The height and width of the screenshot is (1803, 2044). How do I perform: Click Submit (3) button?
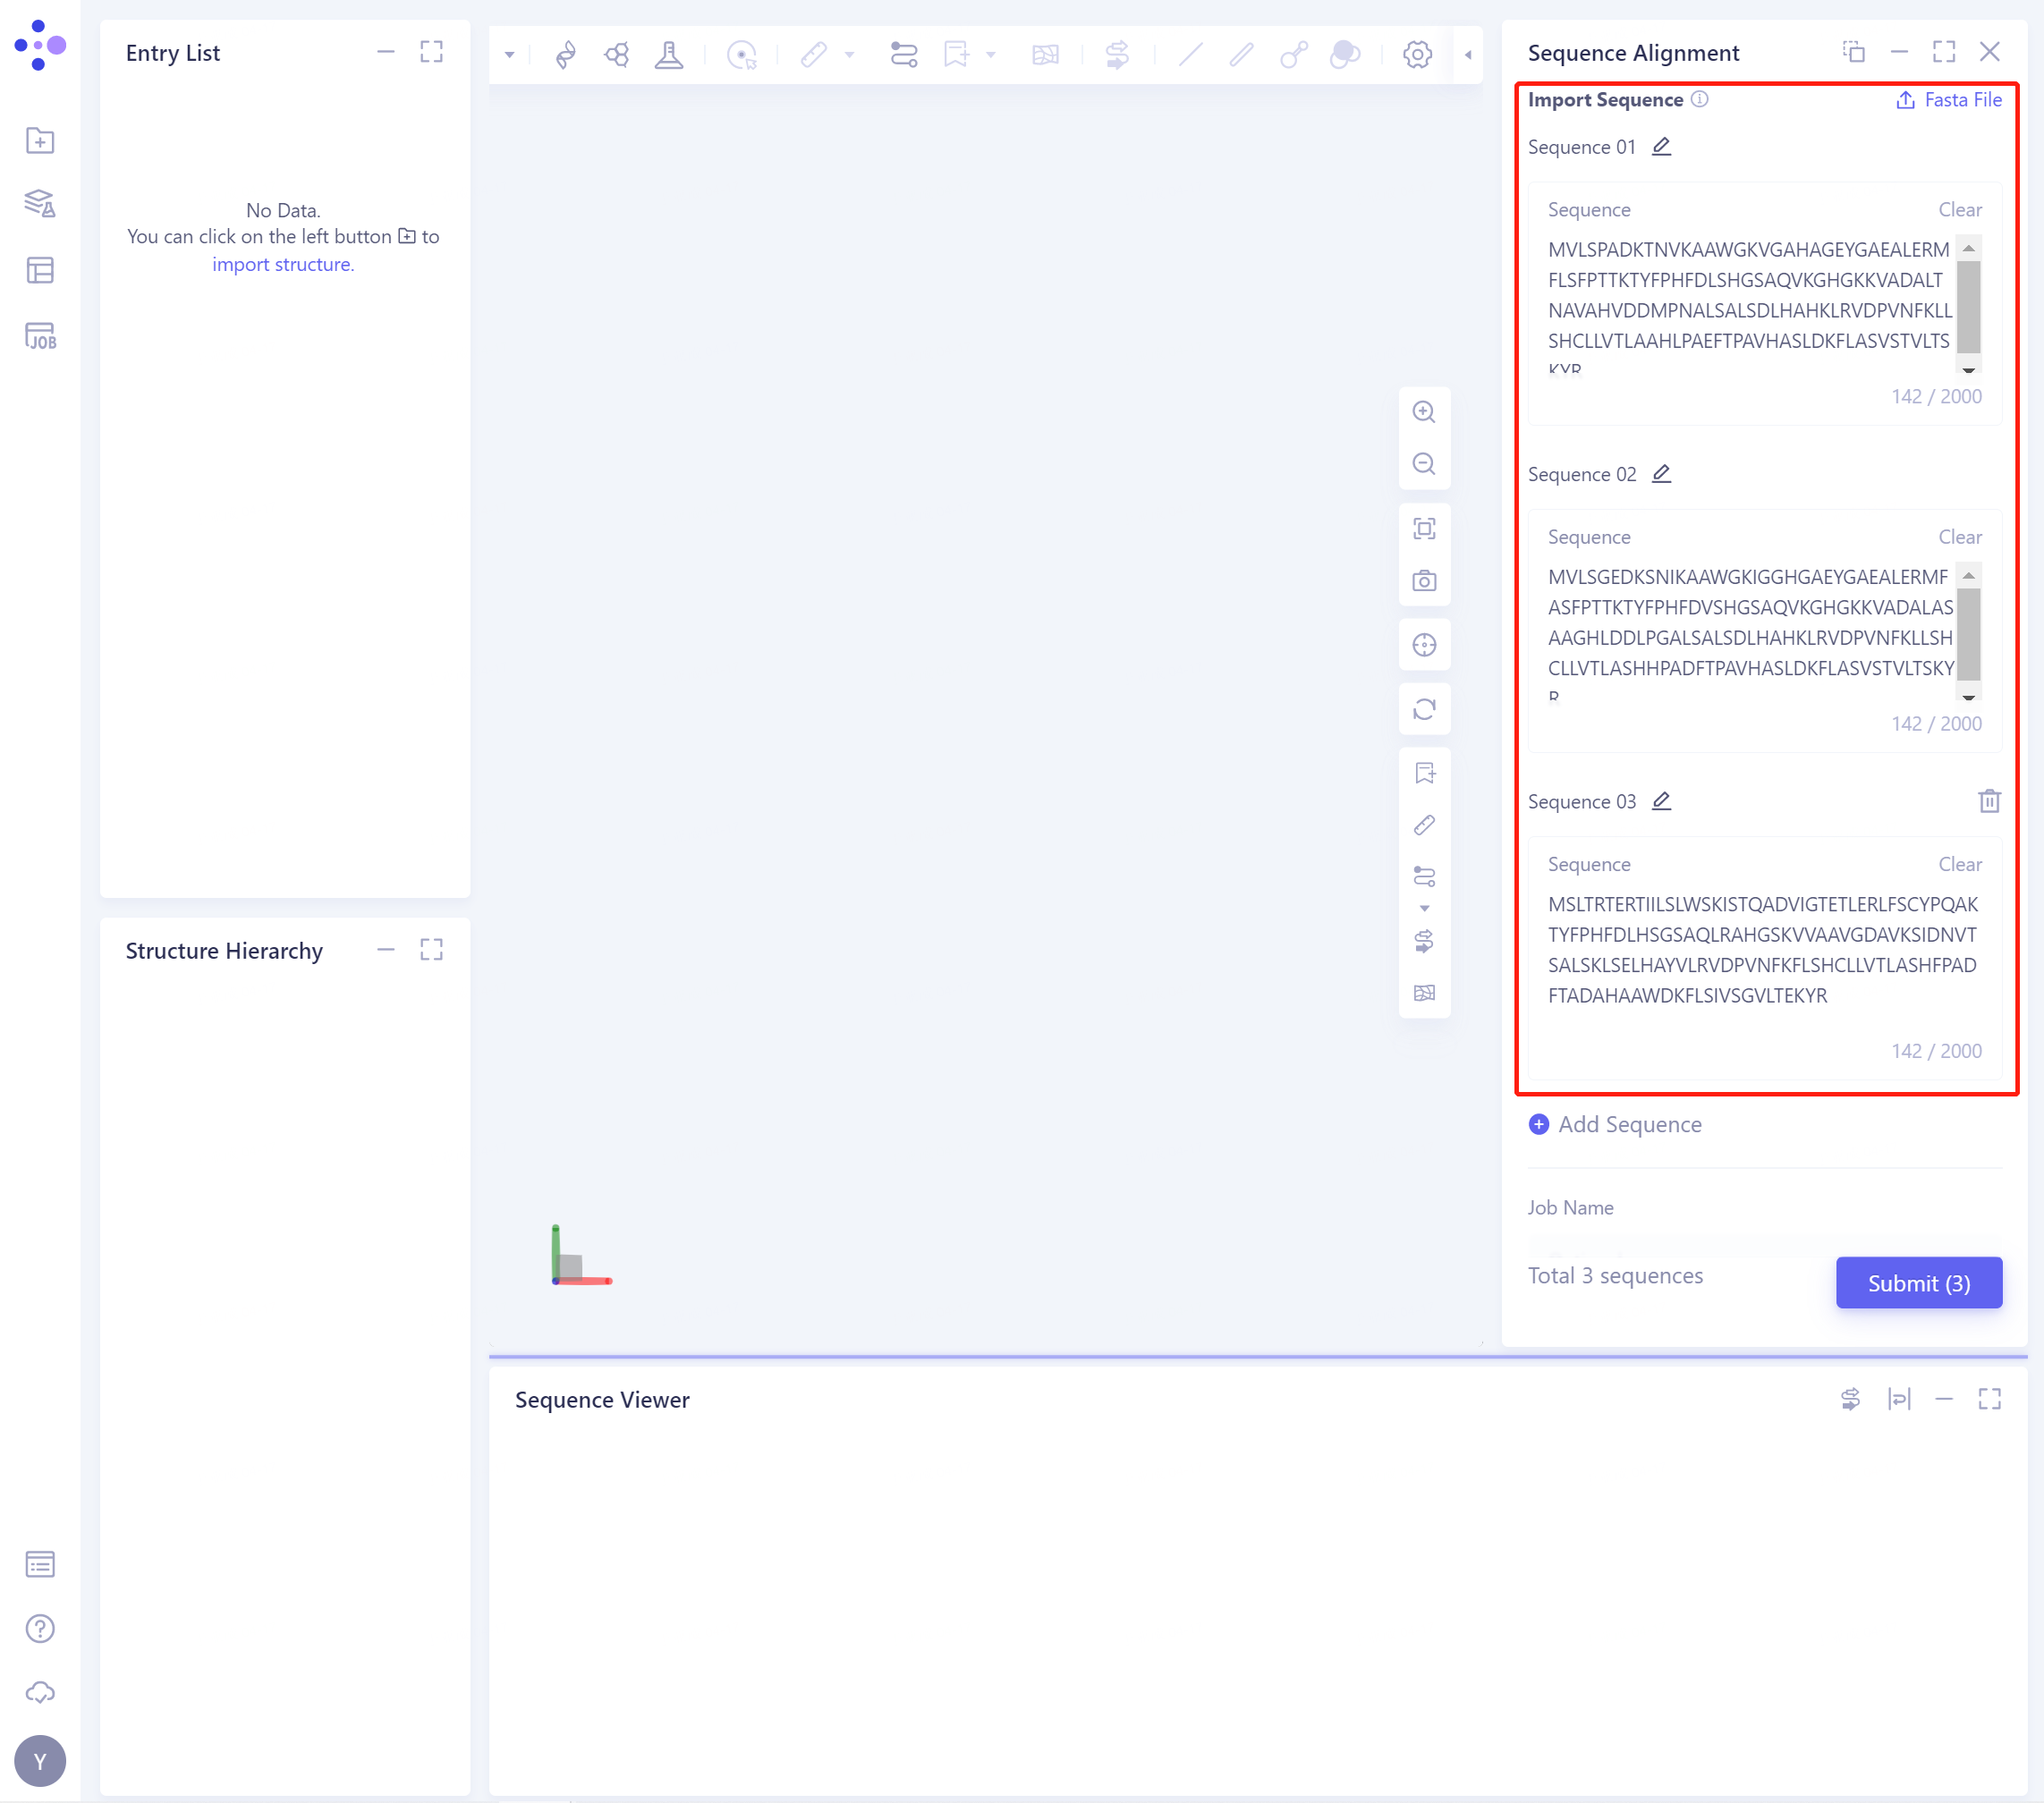coord(1918,1283)
